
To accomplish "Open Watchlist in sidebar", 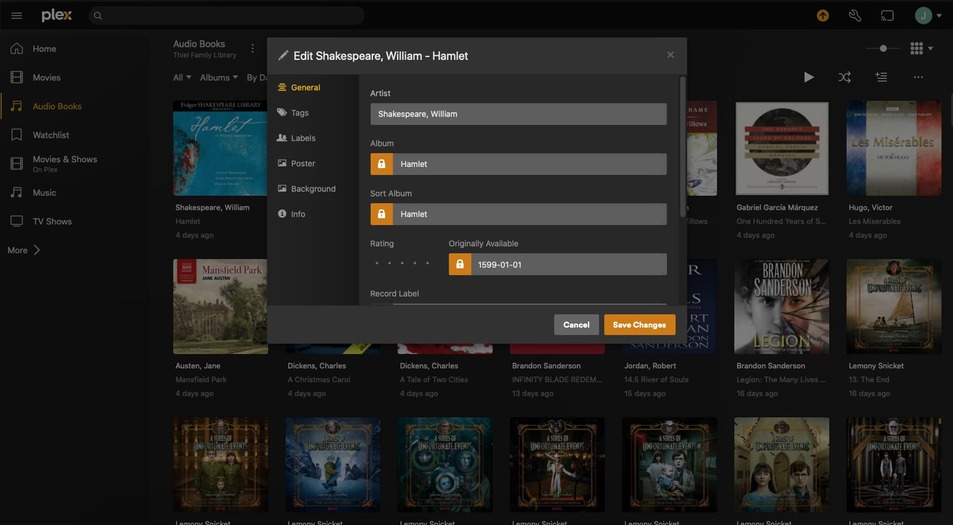I will 51,135.
